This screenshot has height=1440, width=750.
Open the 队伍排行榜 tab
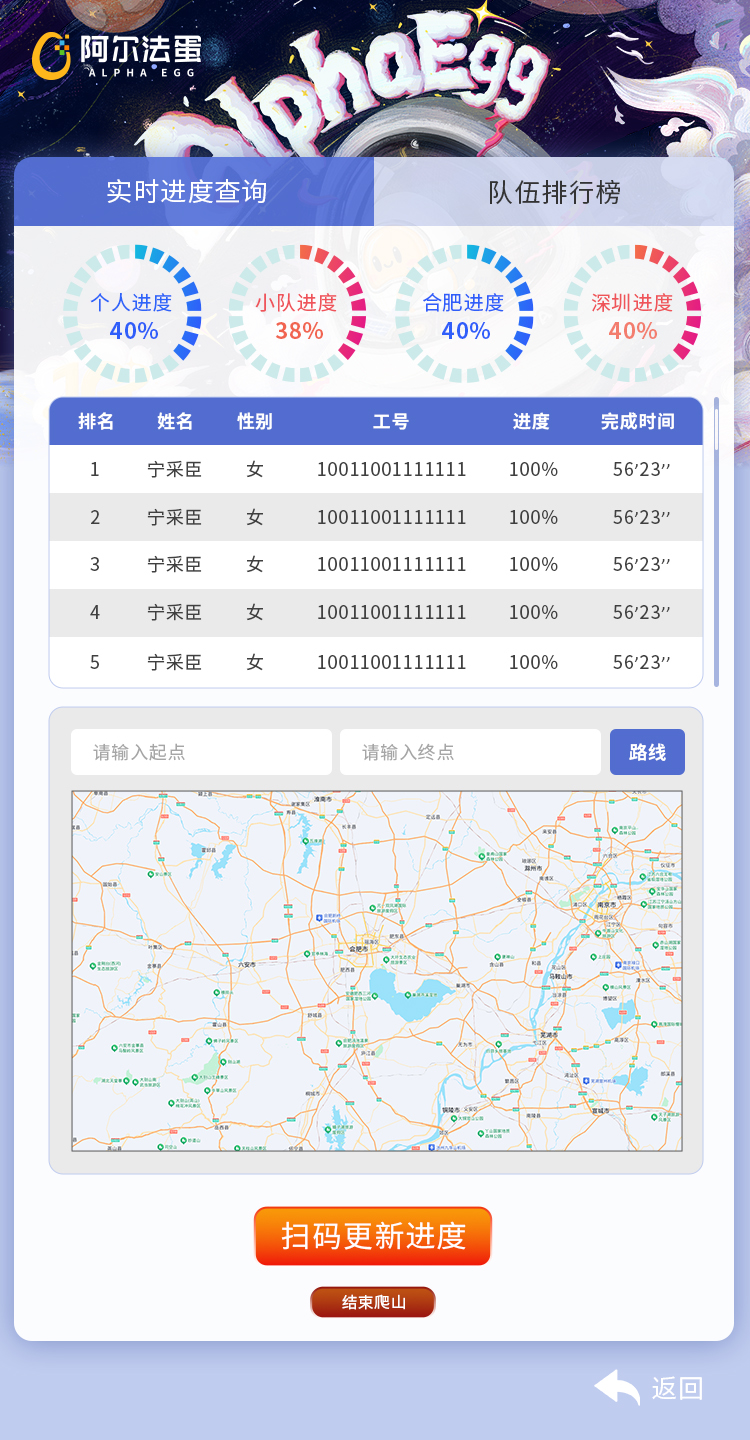(x=554, y=191)
